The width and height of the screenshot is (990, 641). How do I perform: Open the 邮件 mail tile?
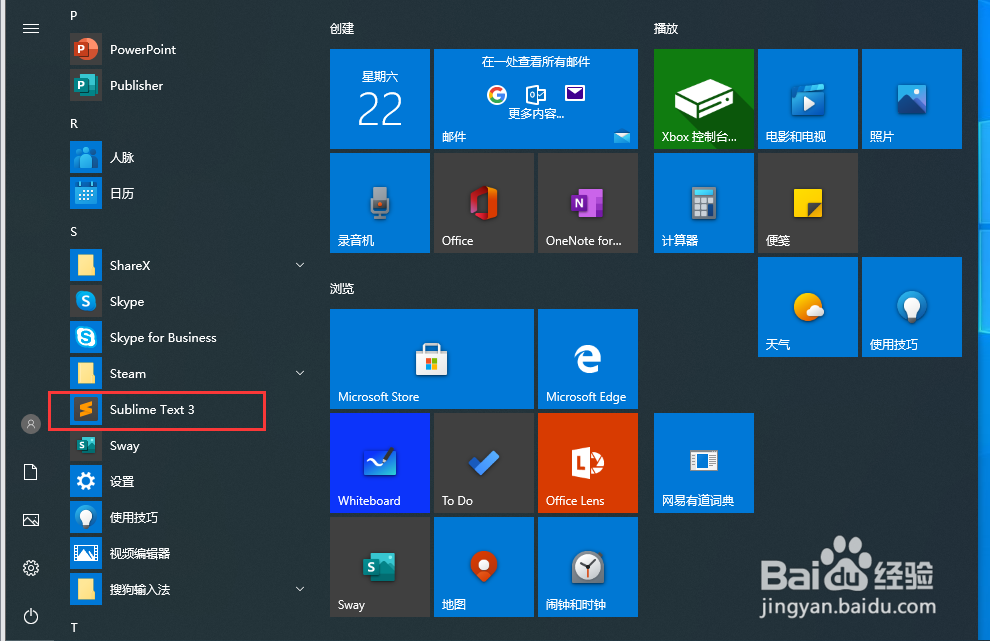[536, 99]
